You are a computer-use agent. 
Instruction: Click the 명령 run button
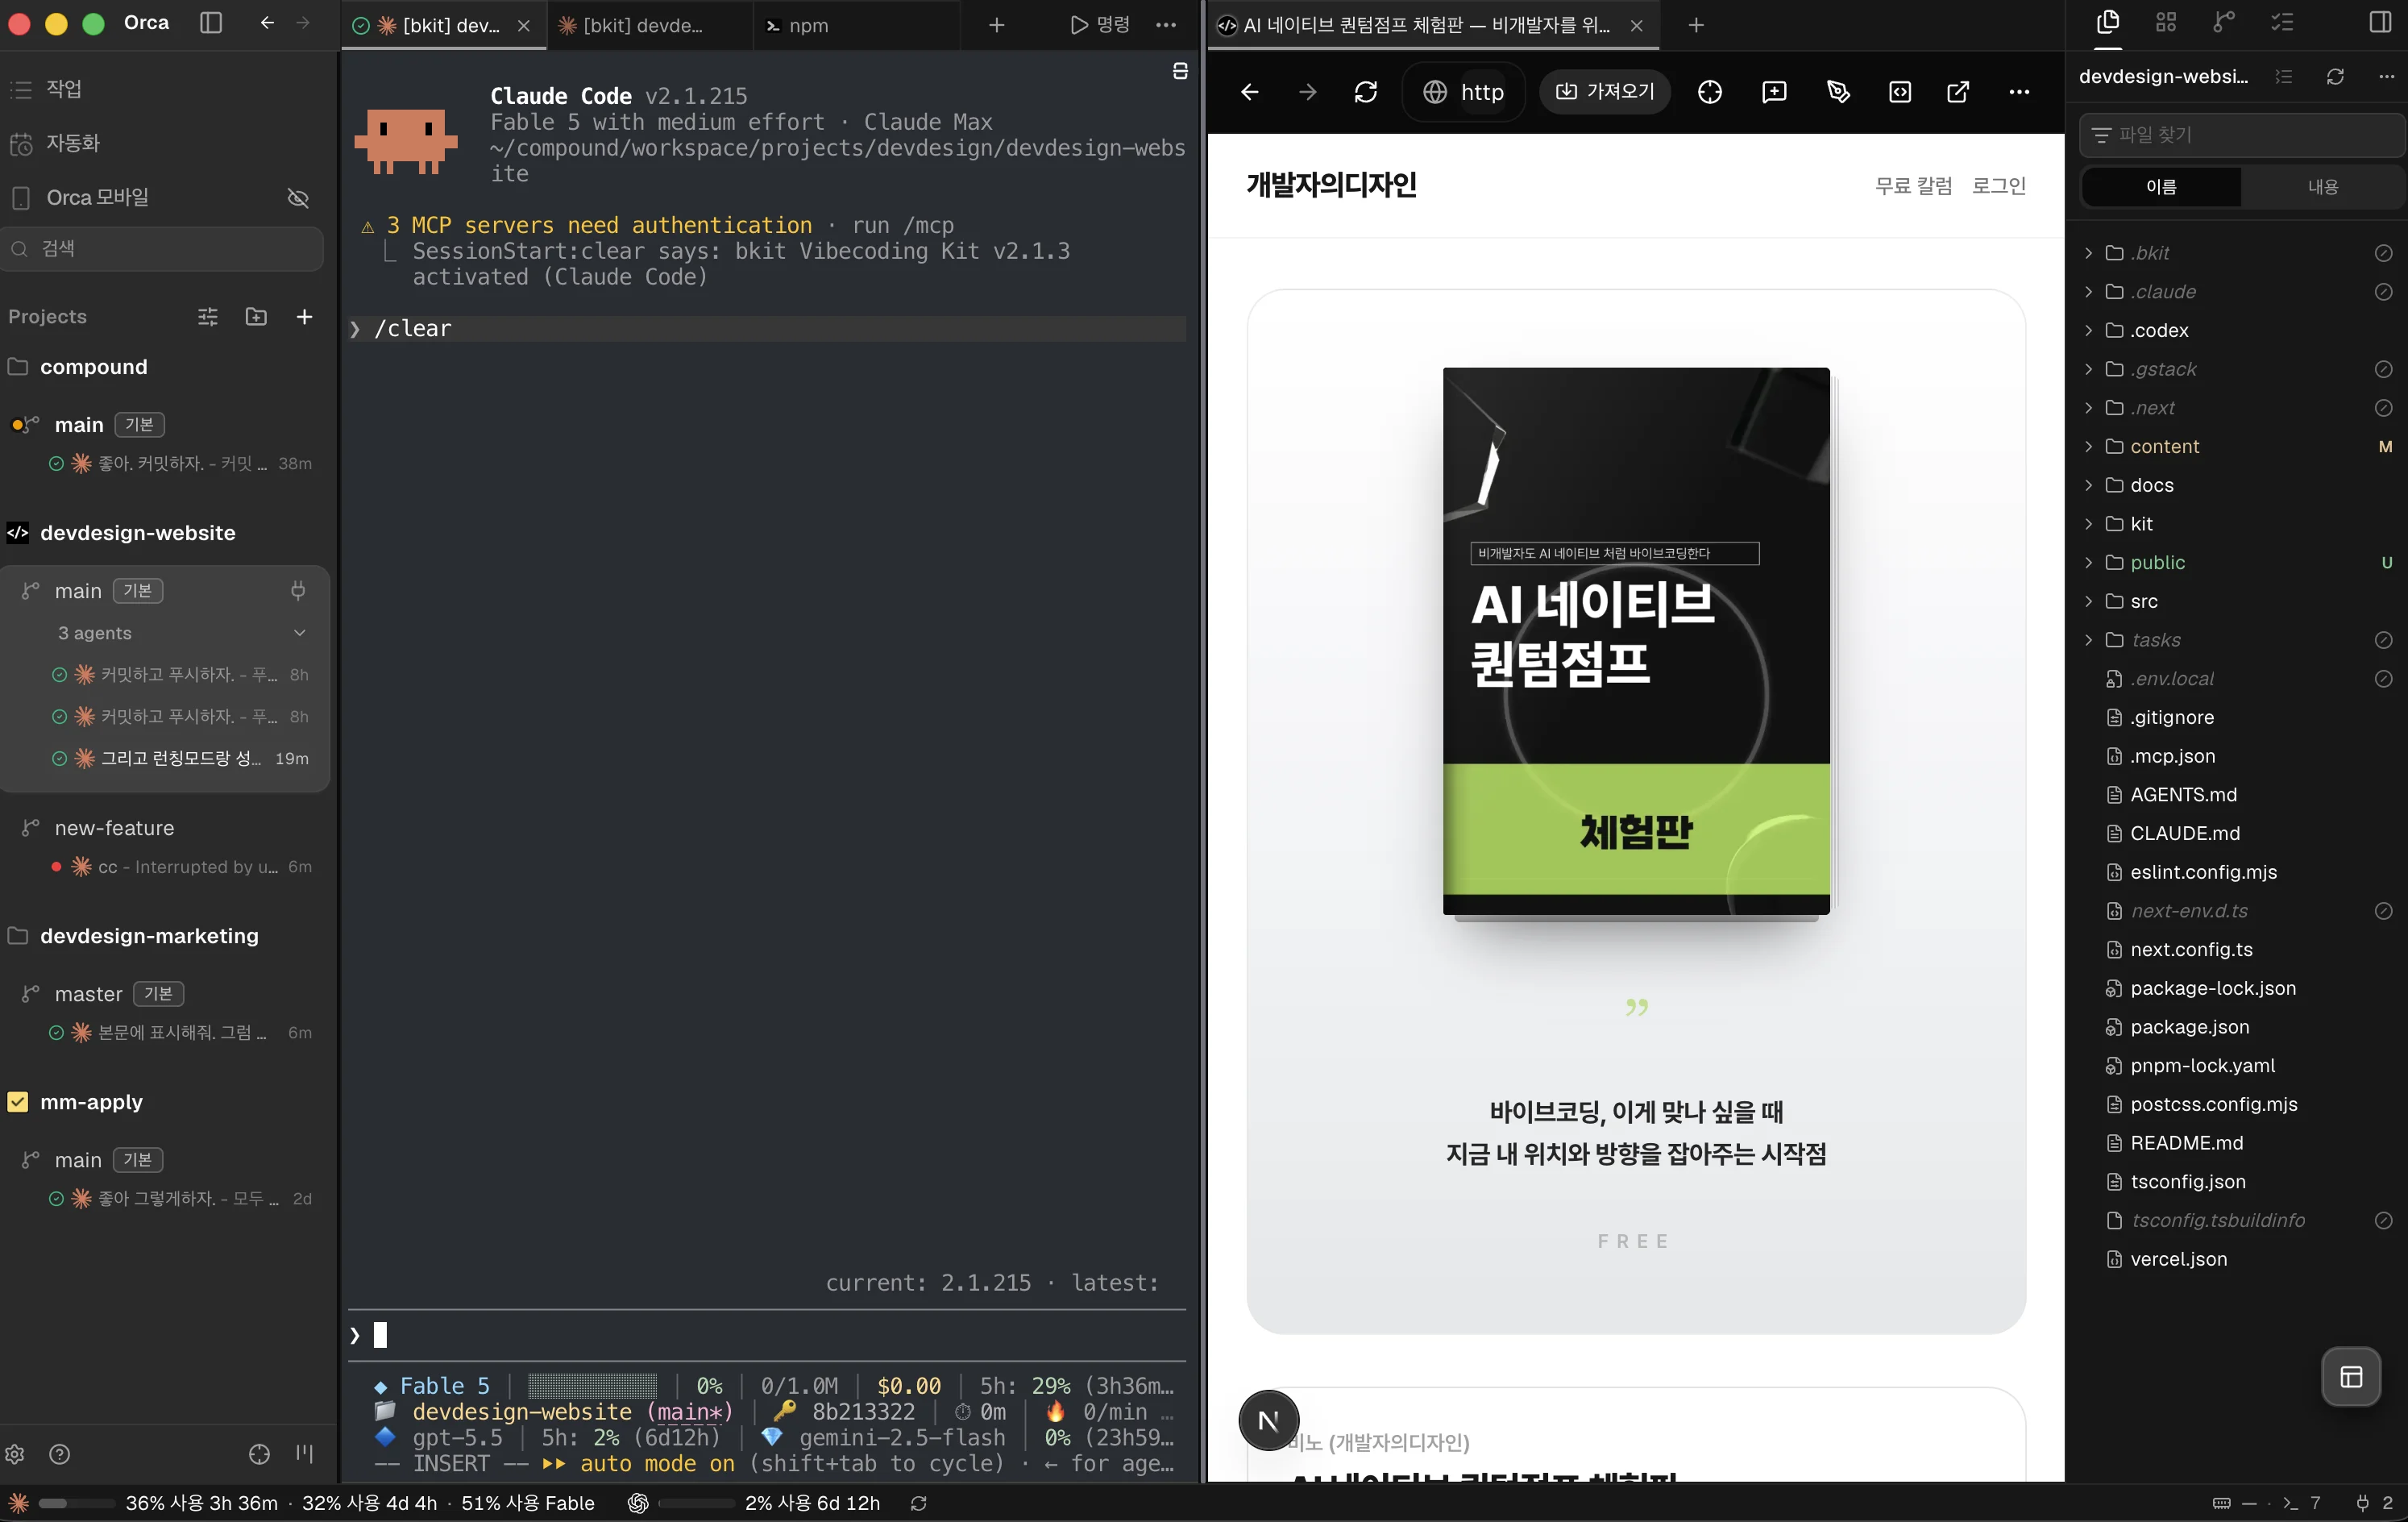point(1100,25)
